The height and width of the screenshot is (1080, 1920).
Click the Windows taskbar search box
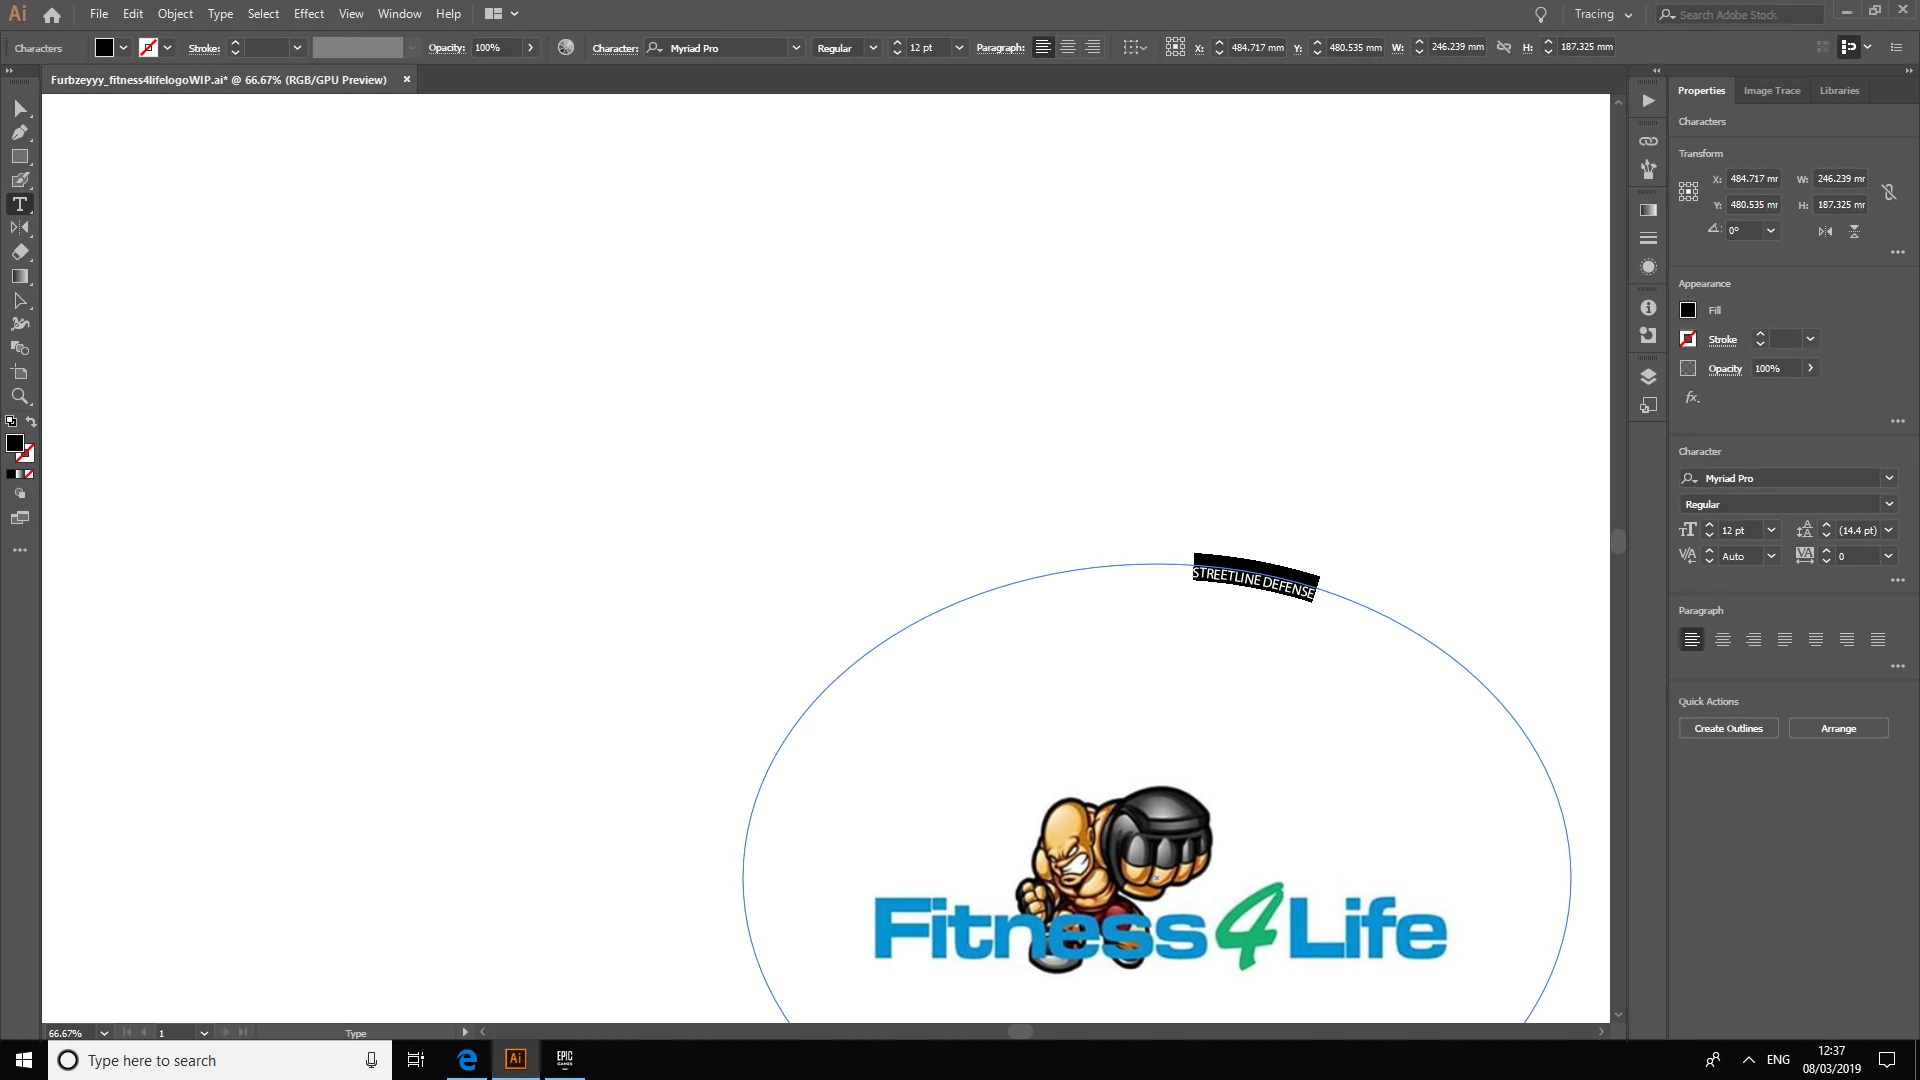click(x=220, y=1060)
